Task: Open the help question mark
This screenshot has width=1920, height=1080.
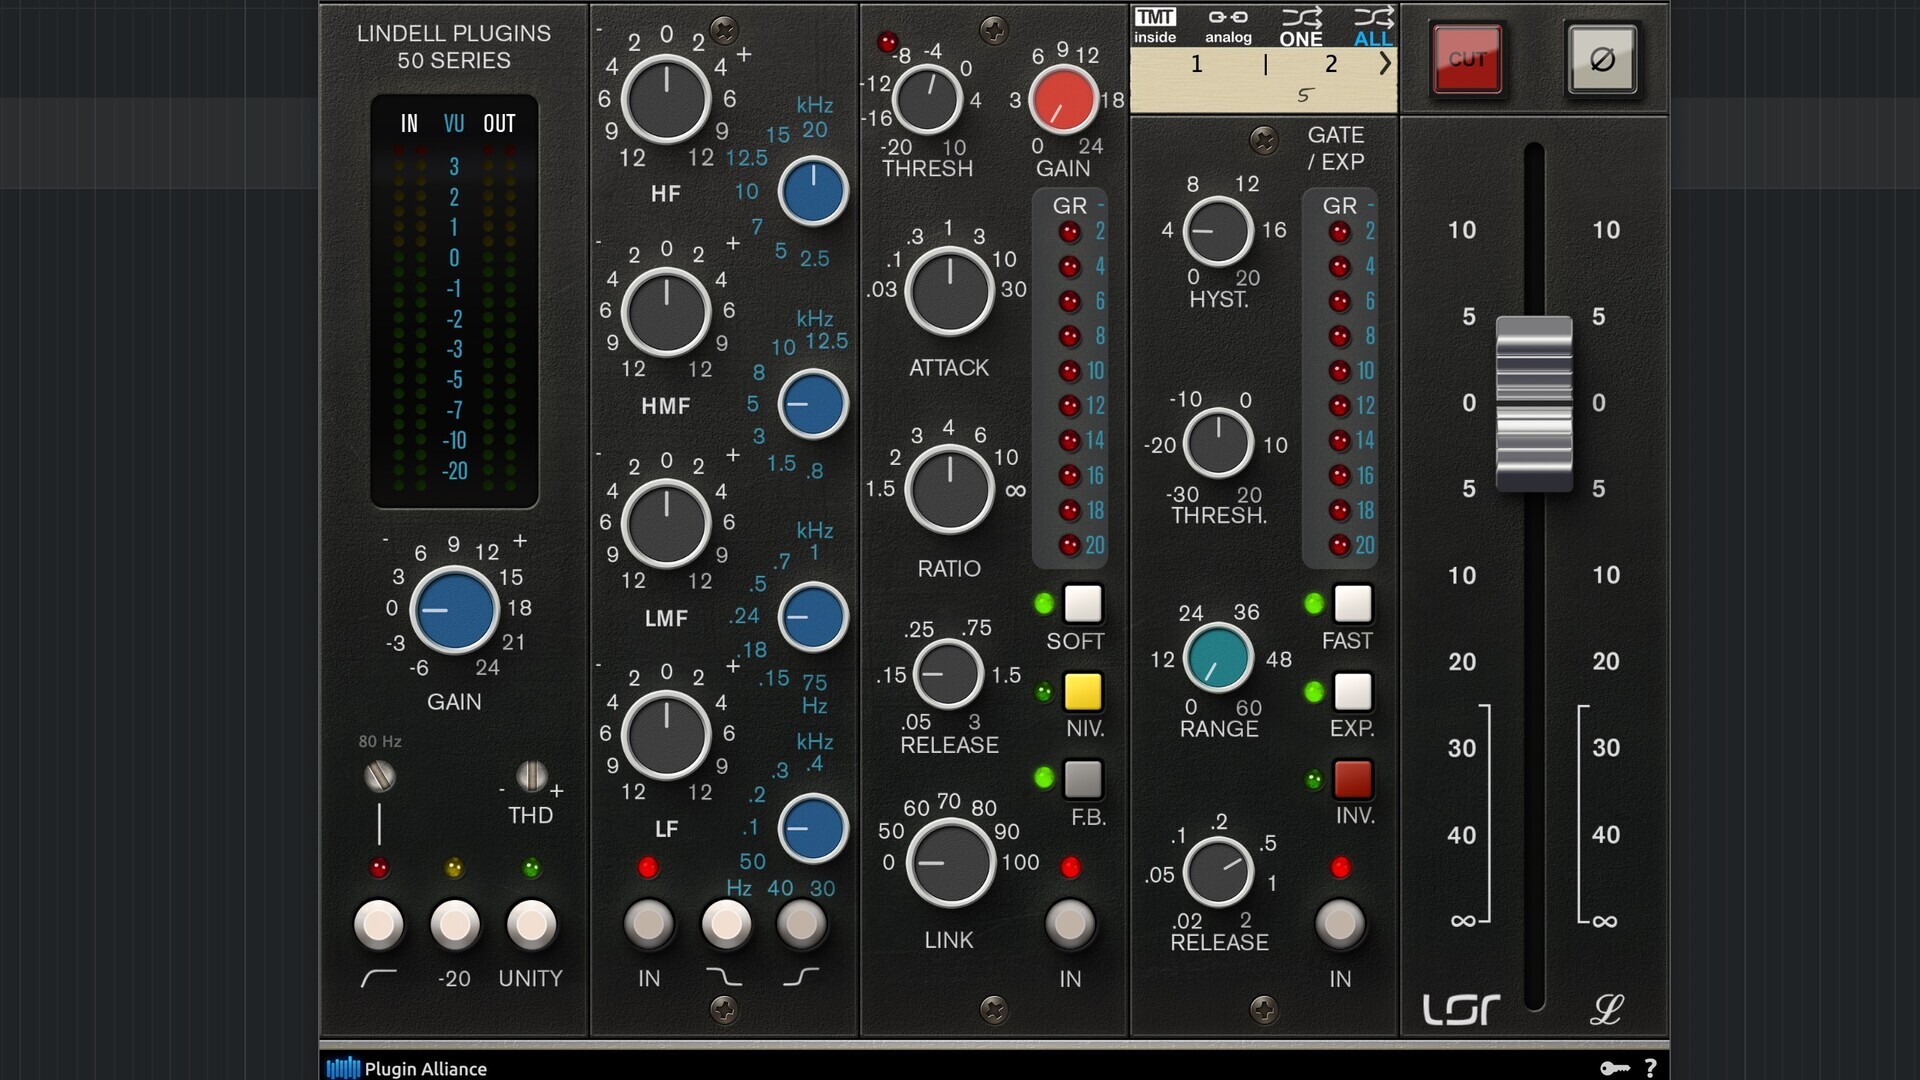Action: point(1650,1068)
